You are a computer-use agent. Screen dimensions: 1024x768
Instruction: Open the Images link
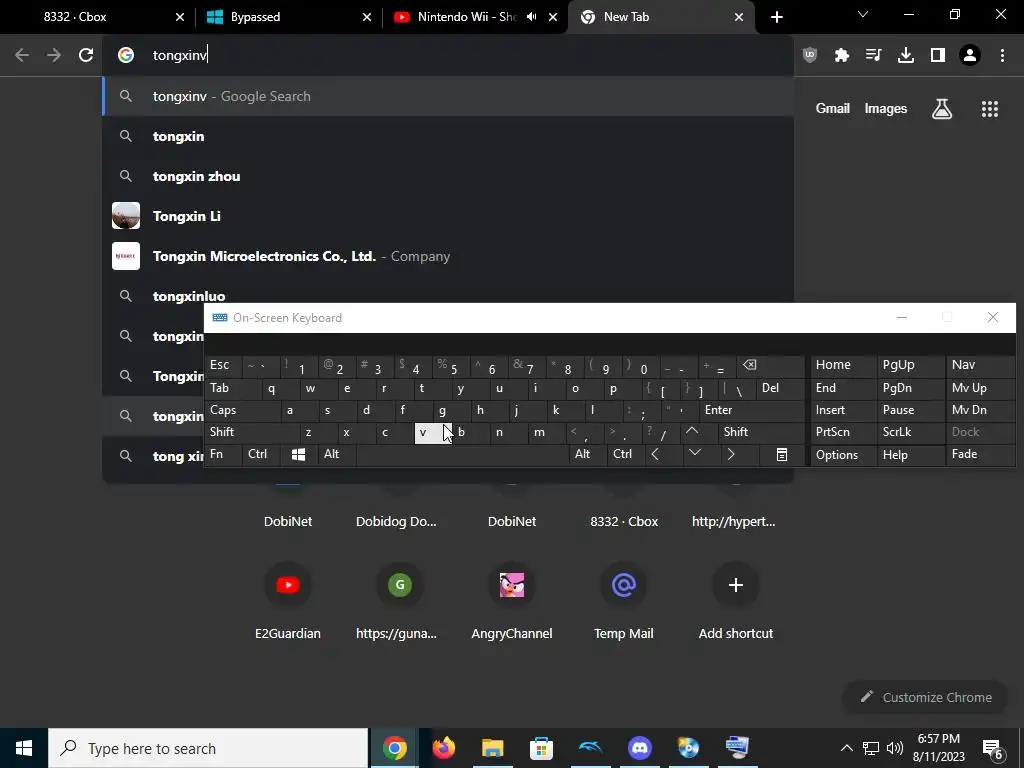(886, 109)
